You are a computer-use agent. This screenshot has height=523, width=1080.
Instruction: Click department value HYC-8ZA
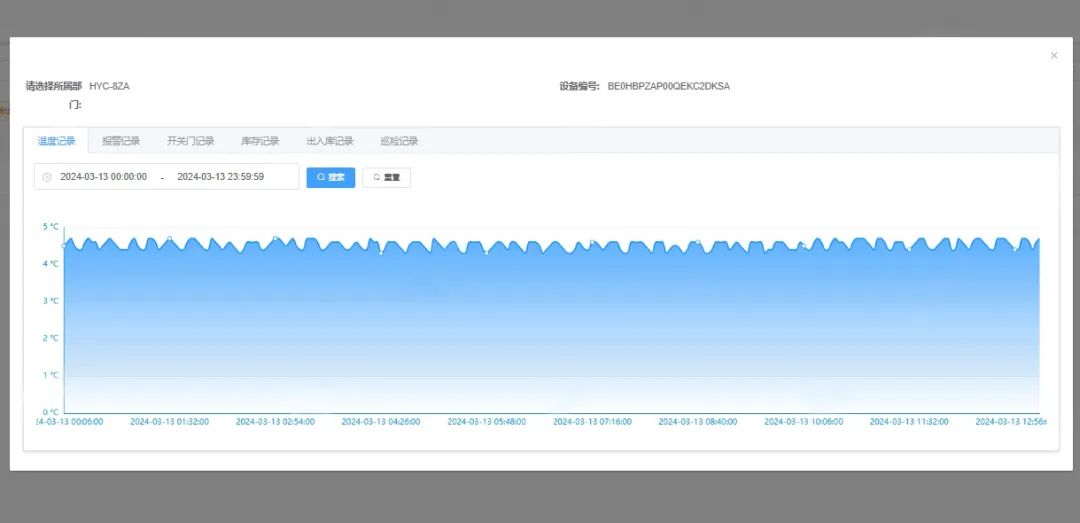[110, 86]
